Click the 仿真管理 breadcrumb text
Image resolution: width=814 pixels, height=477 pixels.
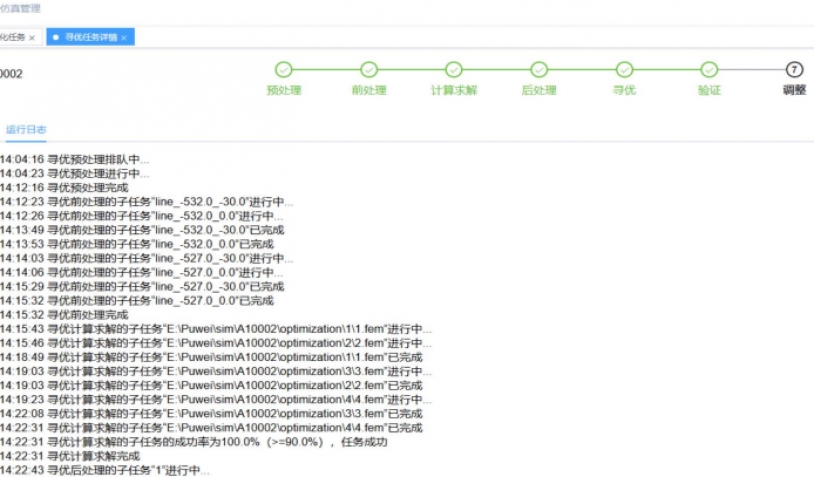point(20,8)
